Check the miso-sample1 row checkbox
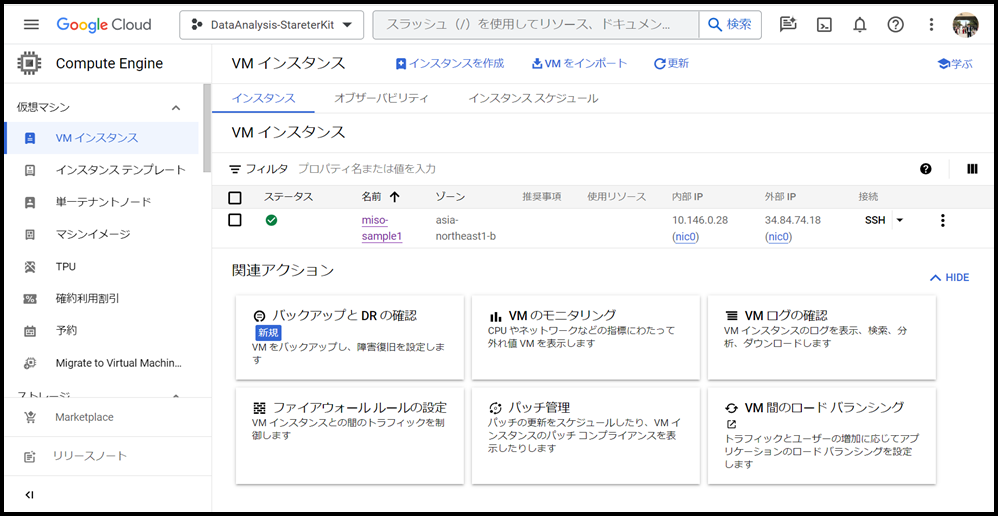The image size is (998, 516). (x=235, y=220)
